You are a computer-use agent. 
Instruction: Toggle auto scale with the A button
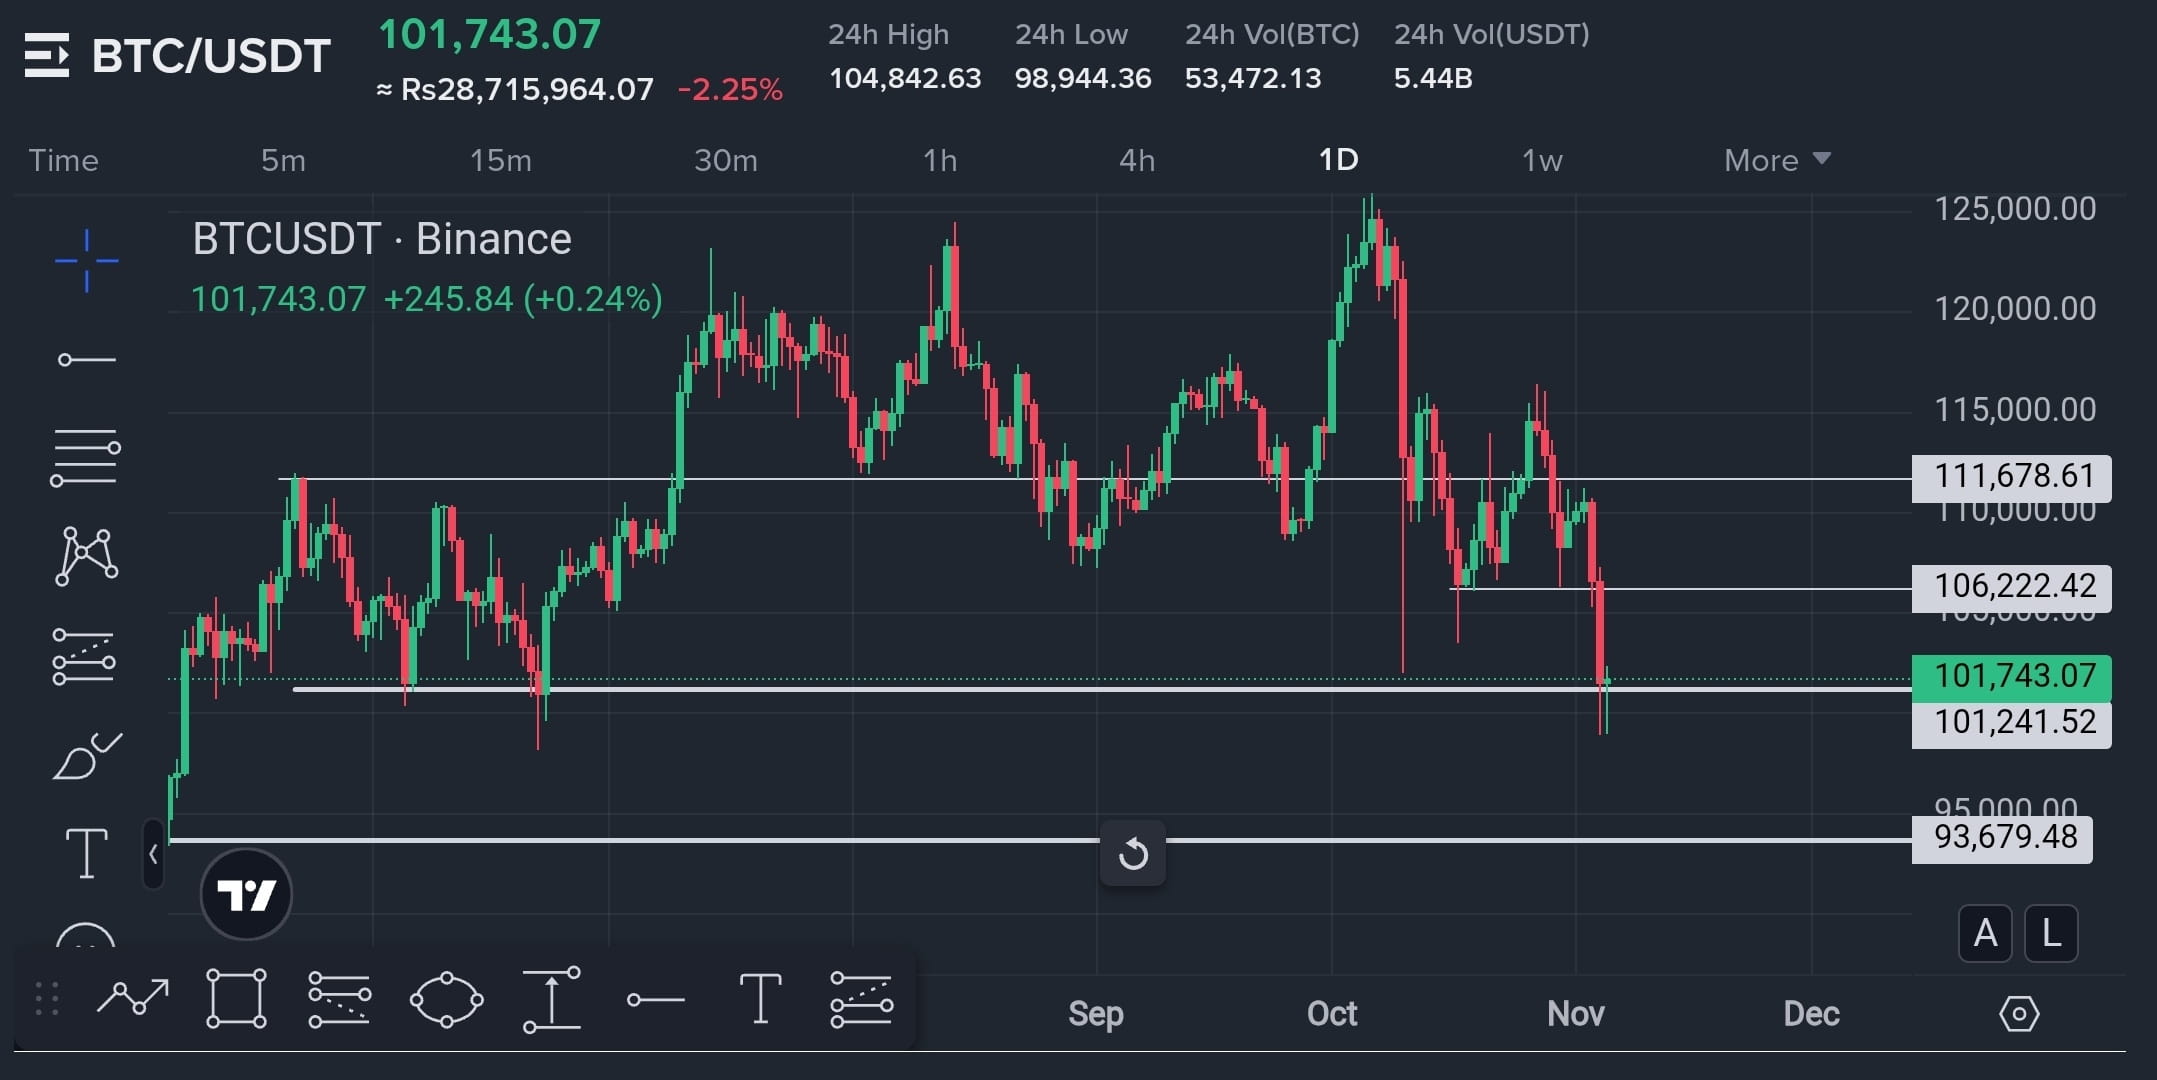[1985, 934]
